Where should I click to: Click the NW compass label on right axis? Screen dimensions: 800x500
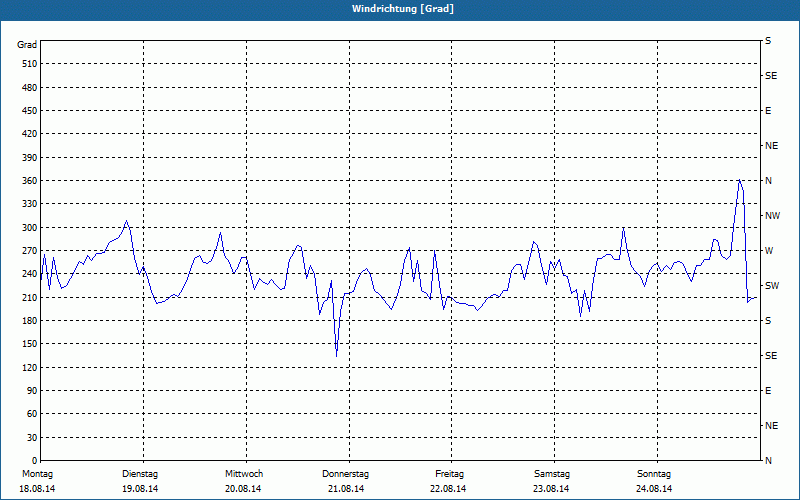(x=772, y=216)
